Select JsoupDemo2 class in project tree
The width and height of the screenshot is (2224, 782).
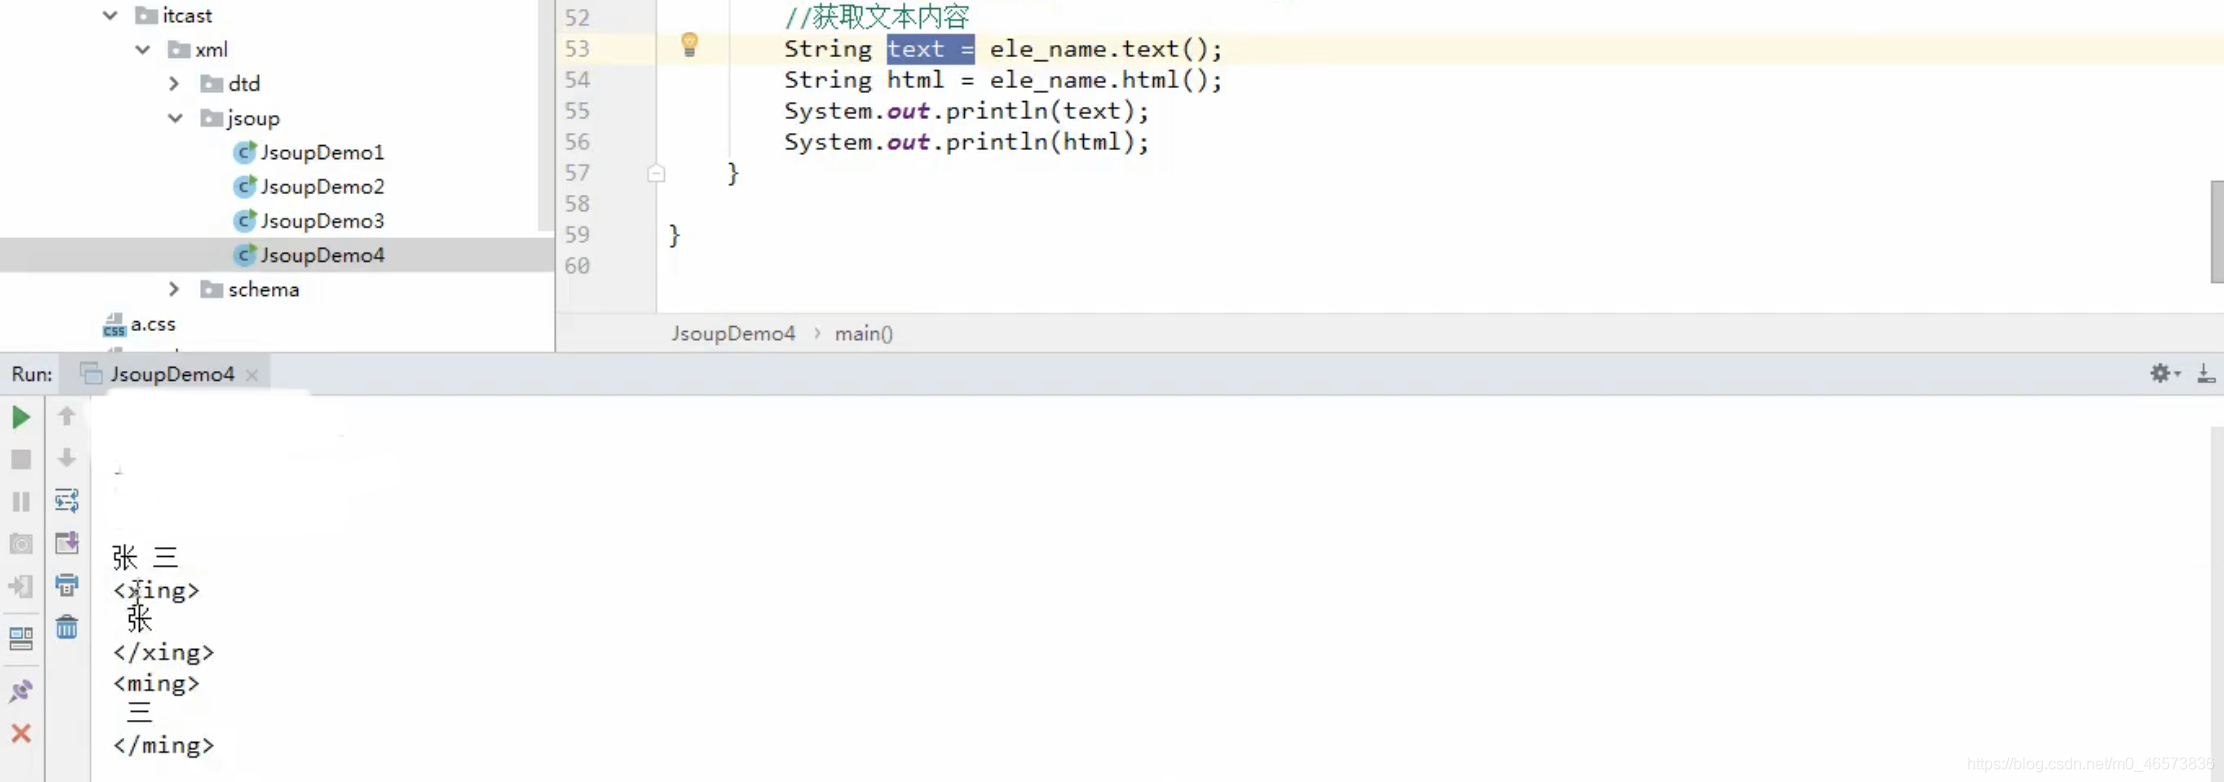[309, 186]
